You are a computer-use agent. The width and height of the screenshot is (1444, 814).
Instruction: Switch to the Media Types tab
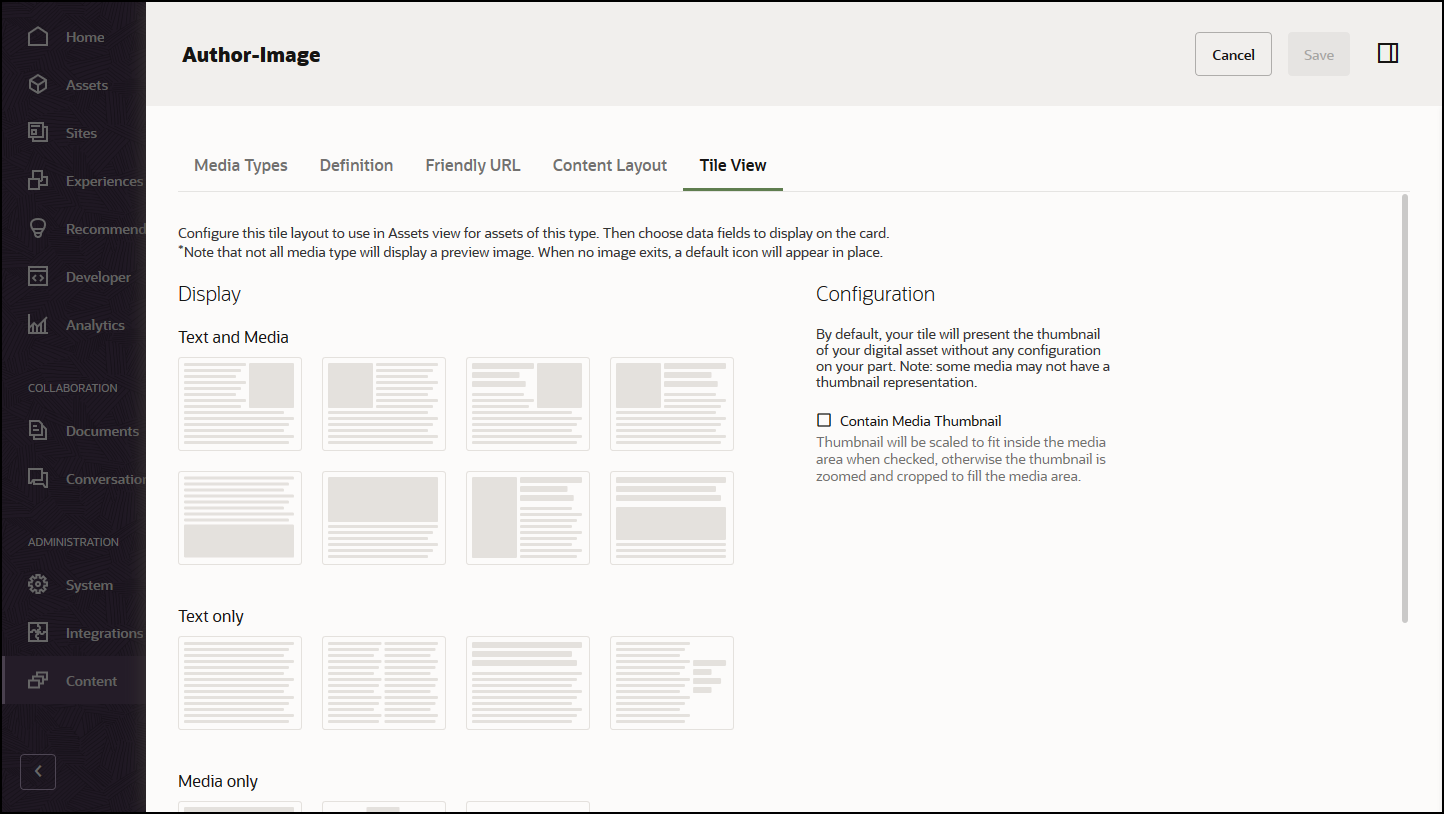(x=241, y=166)
